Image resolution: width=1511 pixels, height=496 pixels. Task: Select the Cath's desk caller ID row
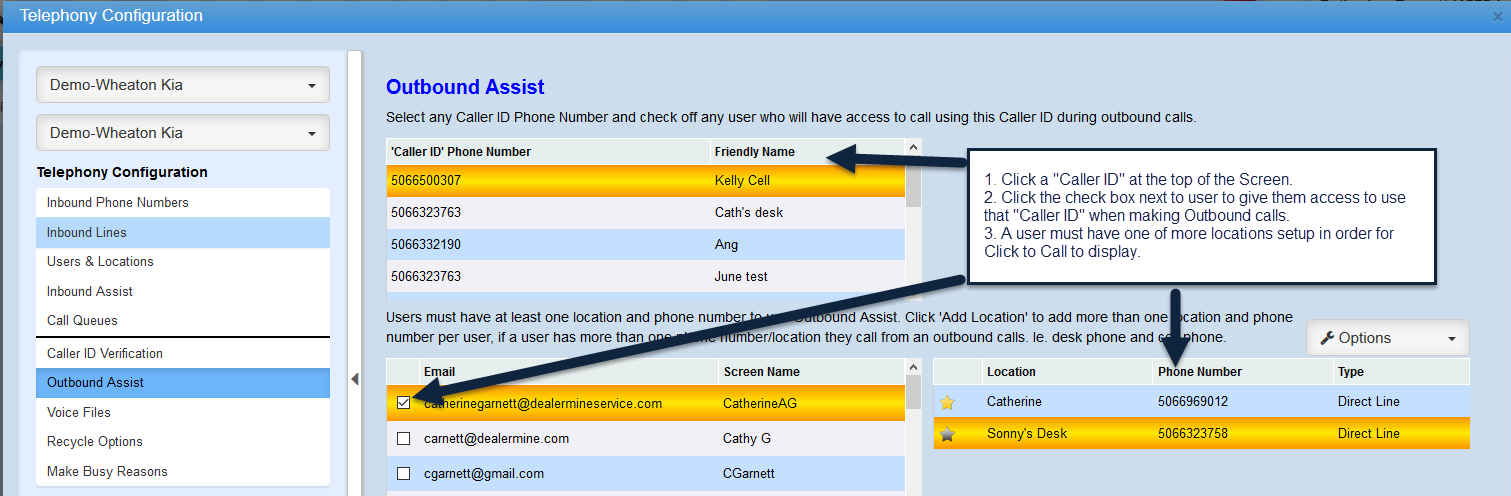point(645,213)
